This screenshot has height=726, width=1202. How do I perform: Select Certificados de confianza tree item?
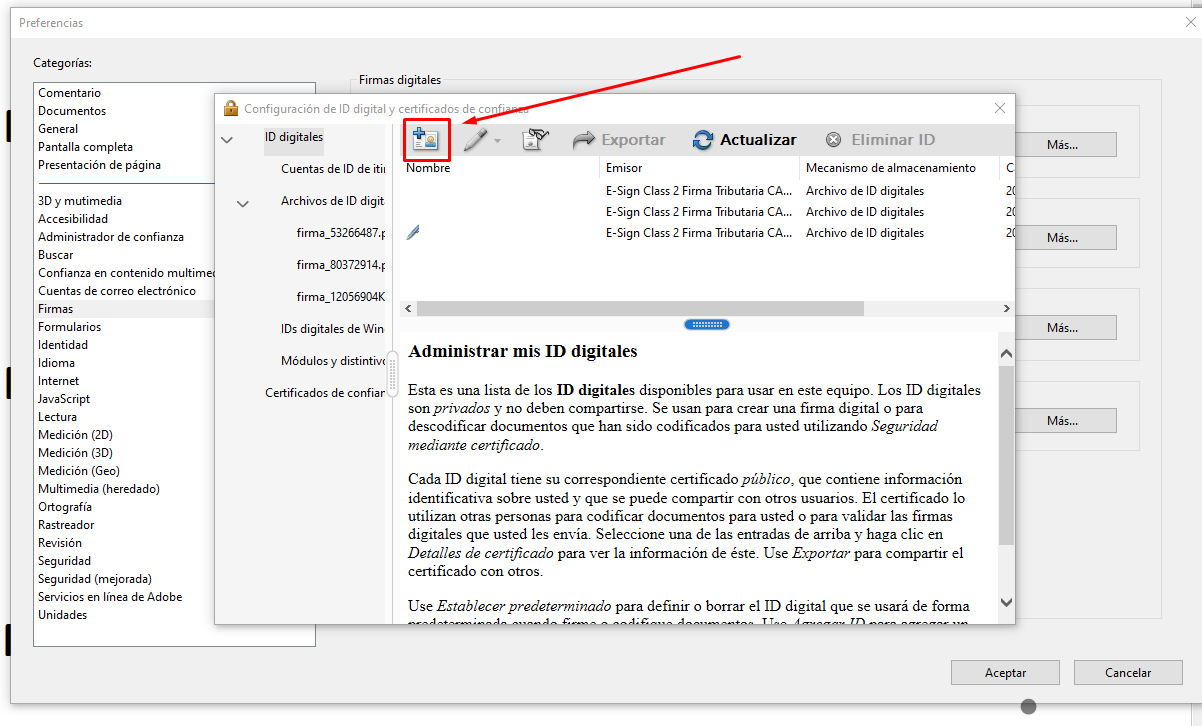(x=324, y=393)
